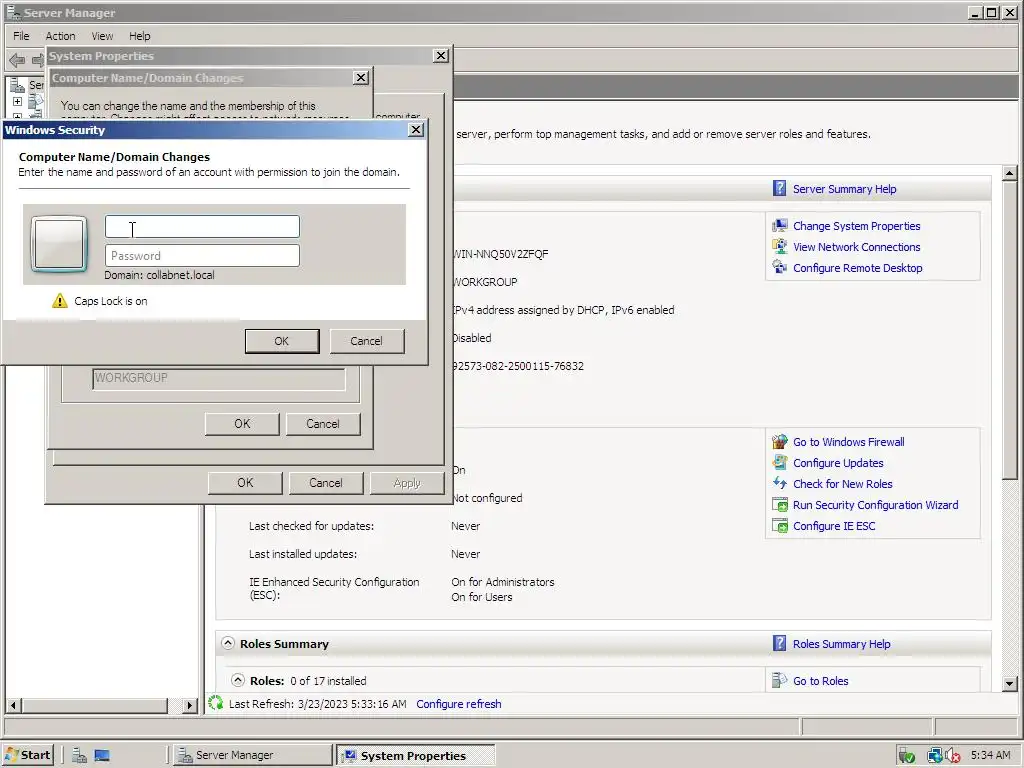Click Cancel in Computer Name/Domain Changes dialog

323,424
